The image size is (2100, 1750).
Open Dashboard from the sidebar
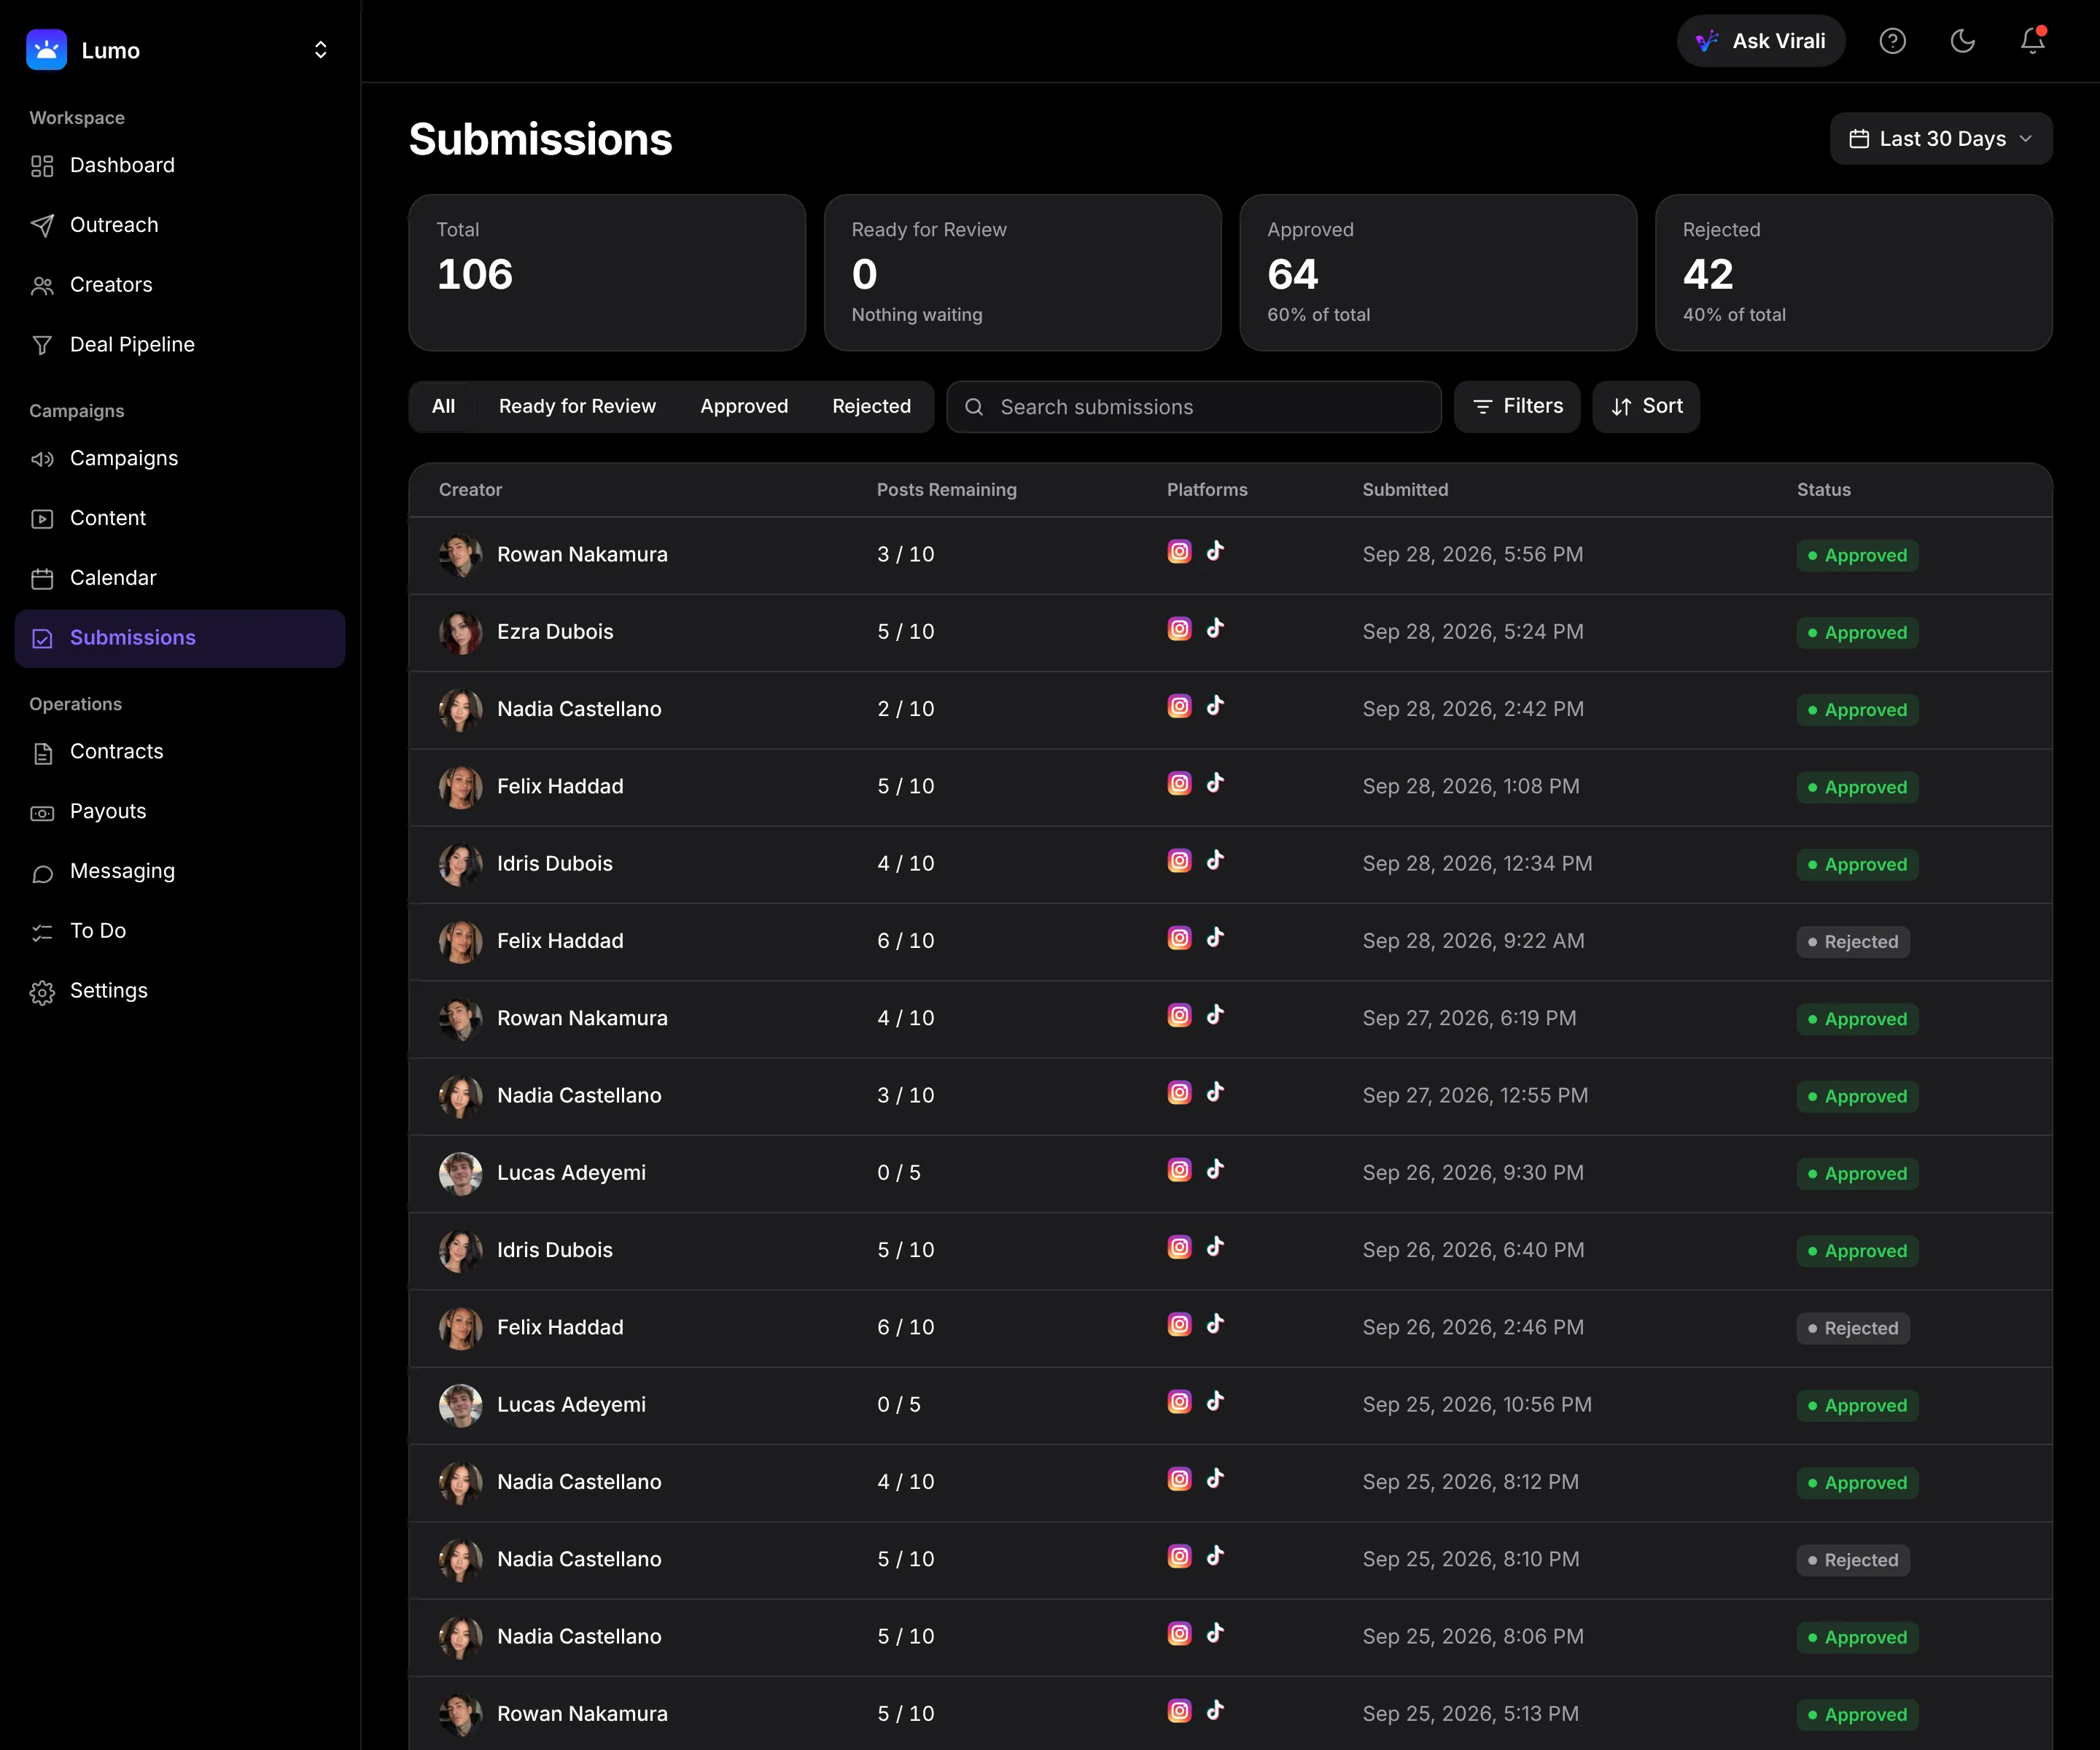(x=180, y=165)
